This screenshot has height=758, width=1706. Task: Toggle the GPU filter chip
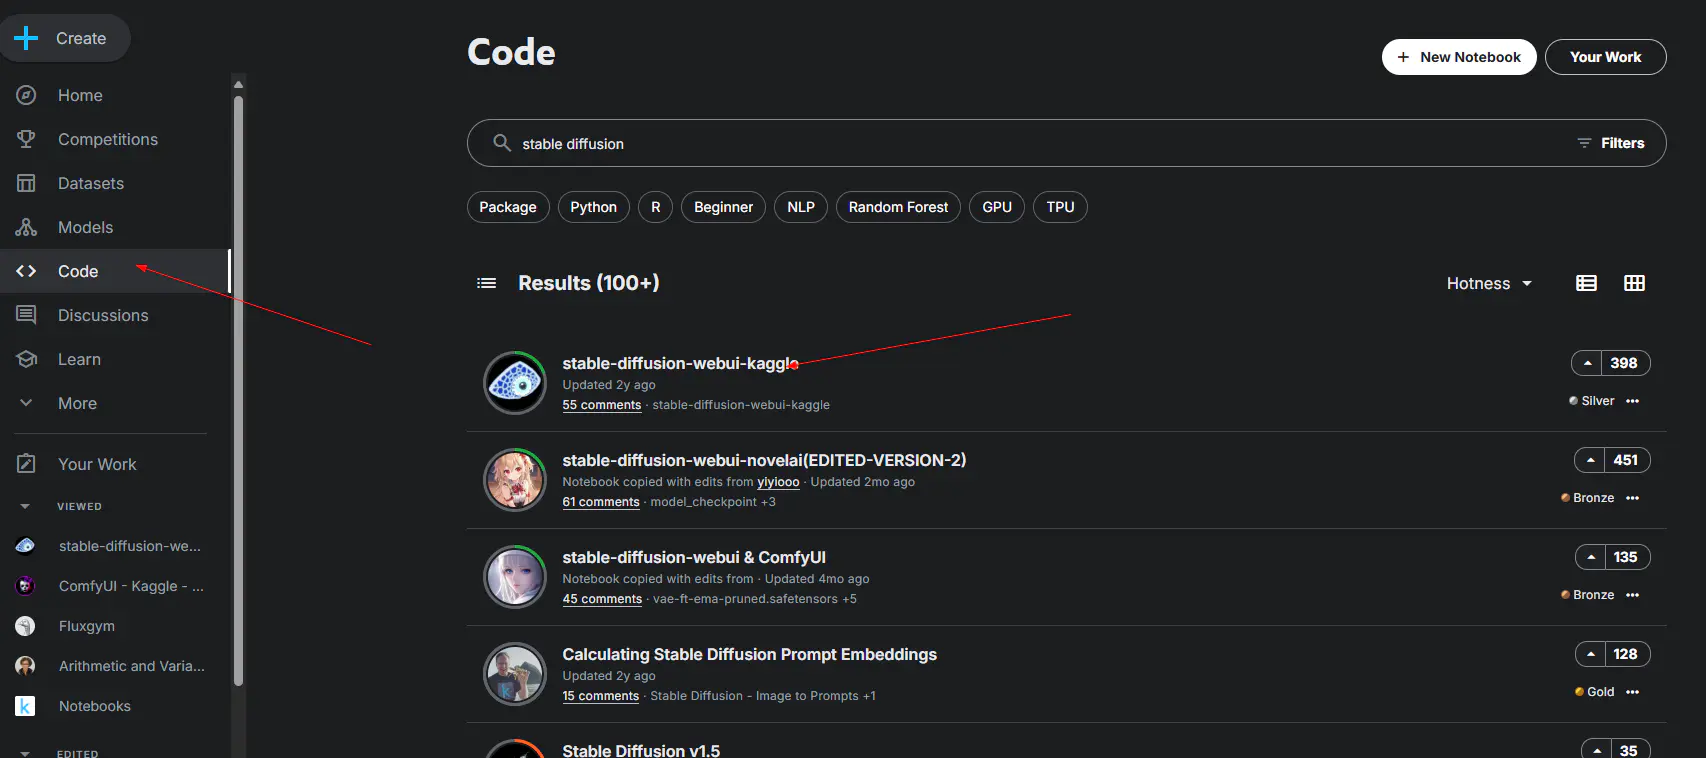click(997, 207)
